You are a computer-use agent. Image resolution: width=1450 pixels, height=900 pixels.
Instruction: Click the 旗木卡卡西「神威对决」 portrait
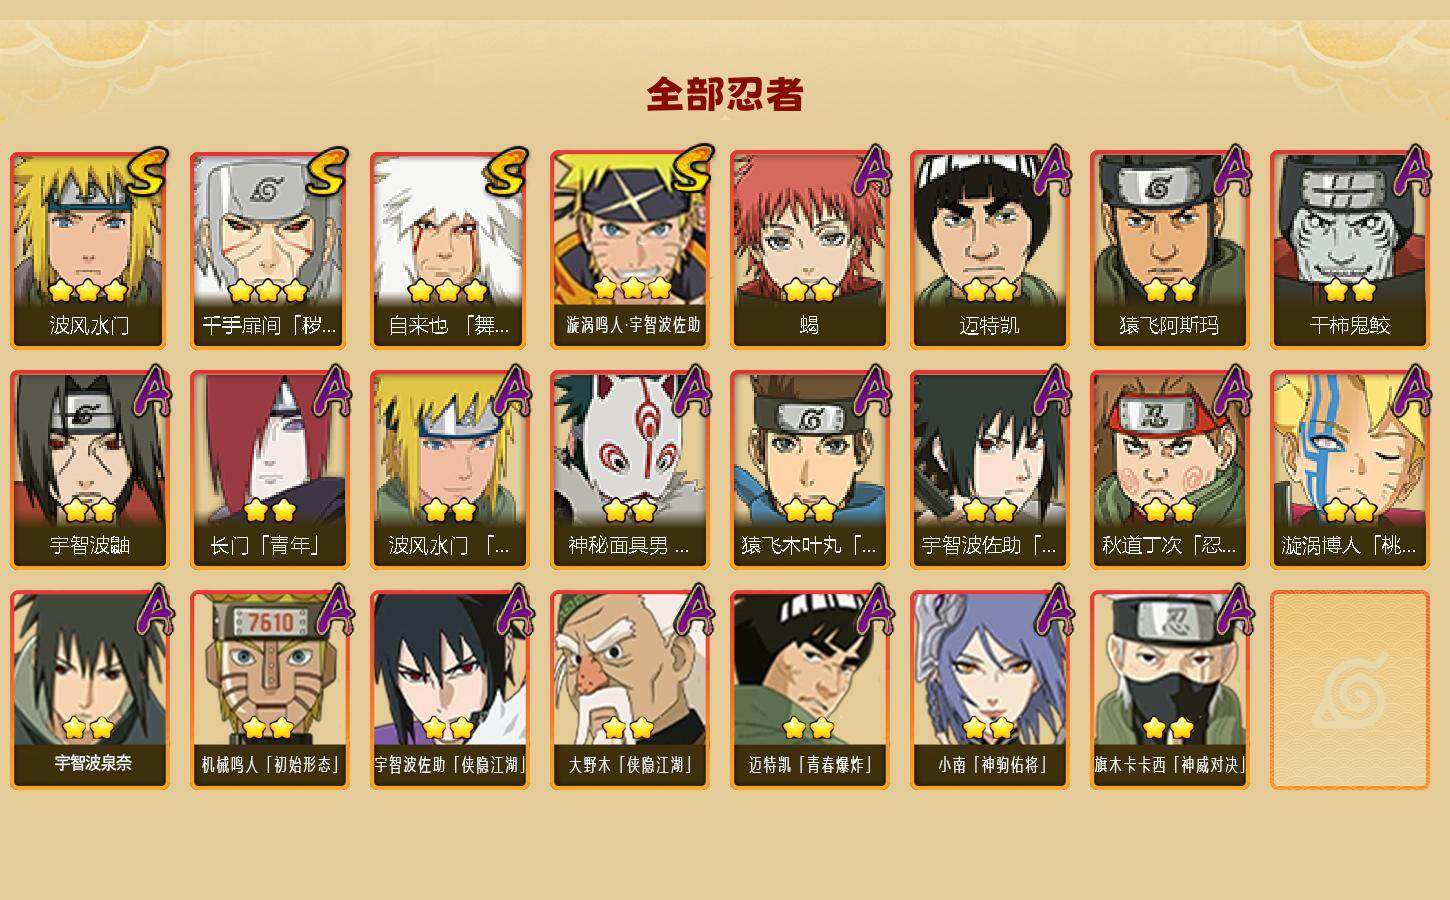[1170, 690]
